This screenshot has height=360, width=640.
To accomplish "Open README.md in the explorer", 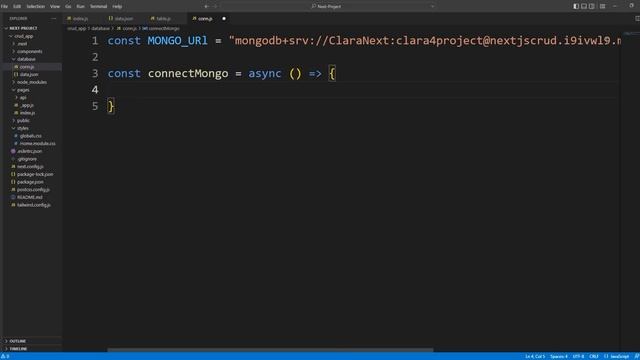I will pos(29,197).
